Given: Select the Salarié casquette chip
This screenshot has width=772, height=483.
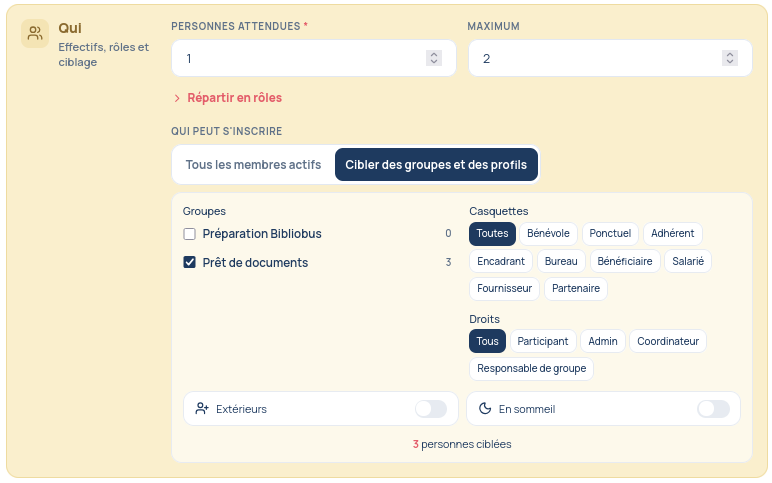Looking at the screenshot, I should click(x=688, y=261).
